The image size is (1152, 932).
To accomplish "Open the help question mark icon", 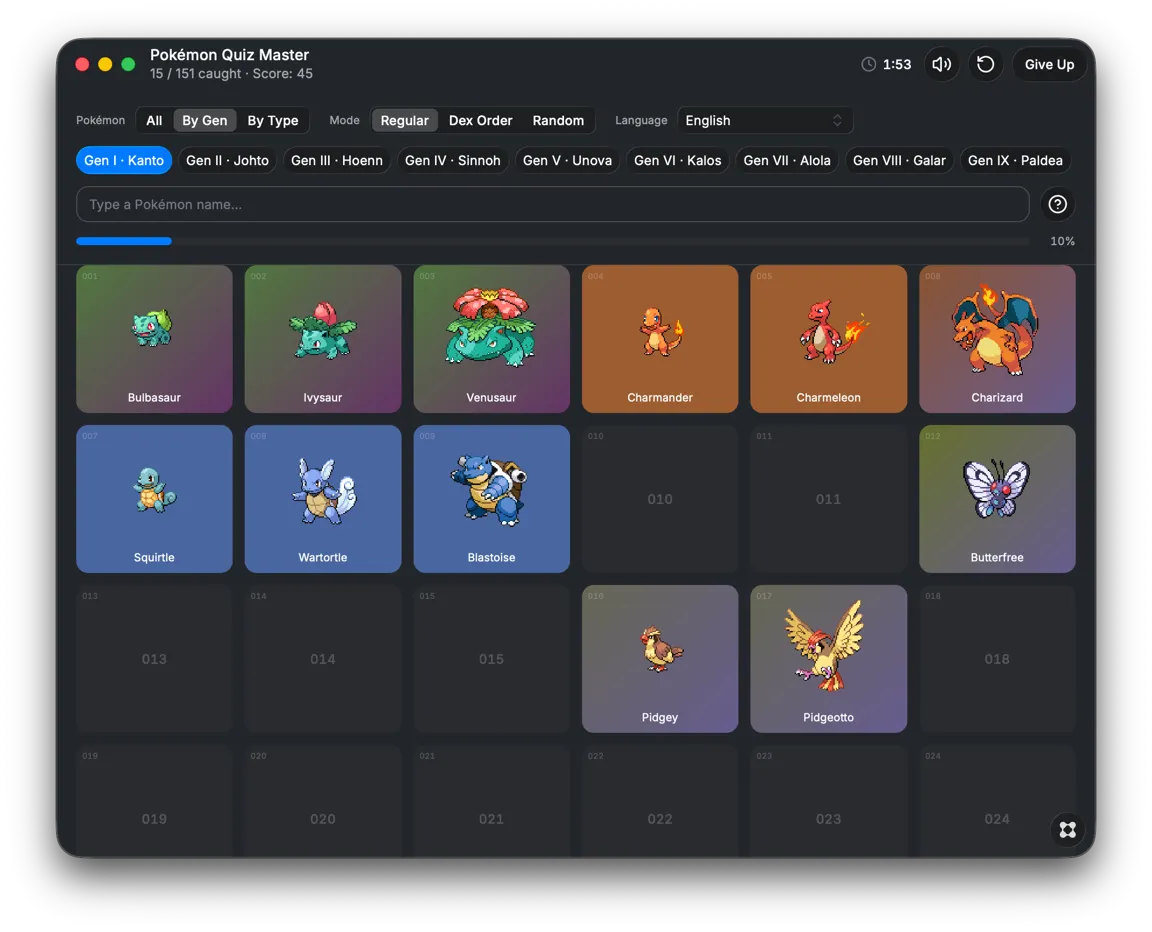I will click(1057, 204).
